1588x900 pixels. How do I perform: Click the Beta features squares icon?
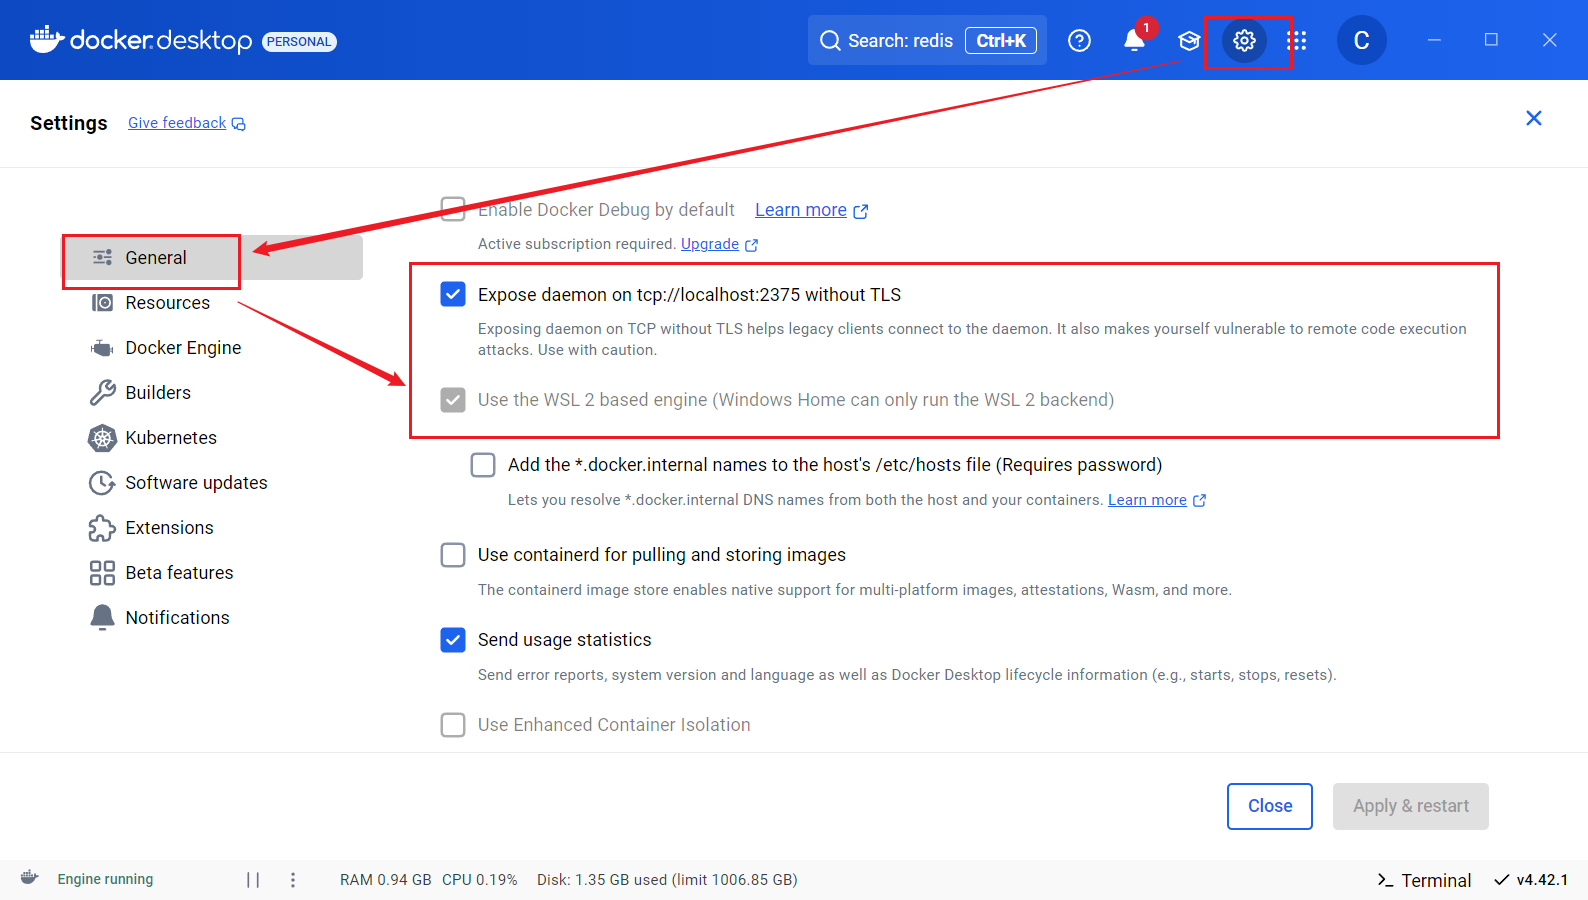[102, 573]
